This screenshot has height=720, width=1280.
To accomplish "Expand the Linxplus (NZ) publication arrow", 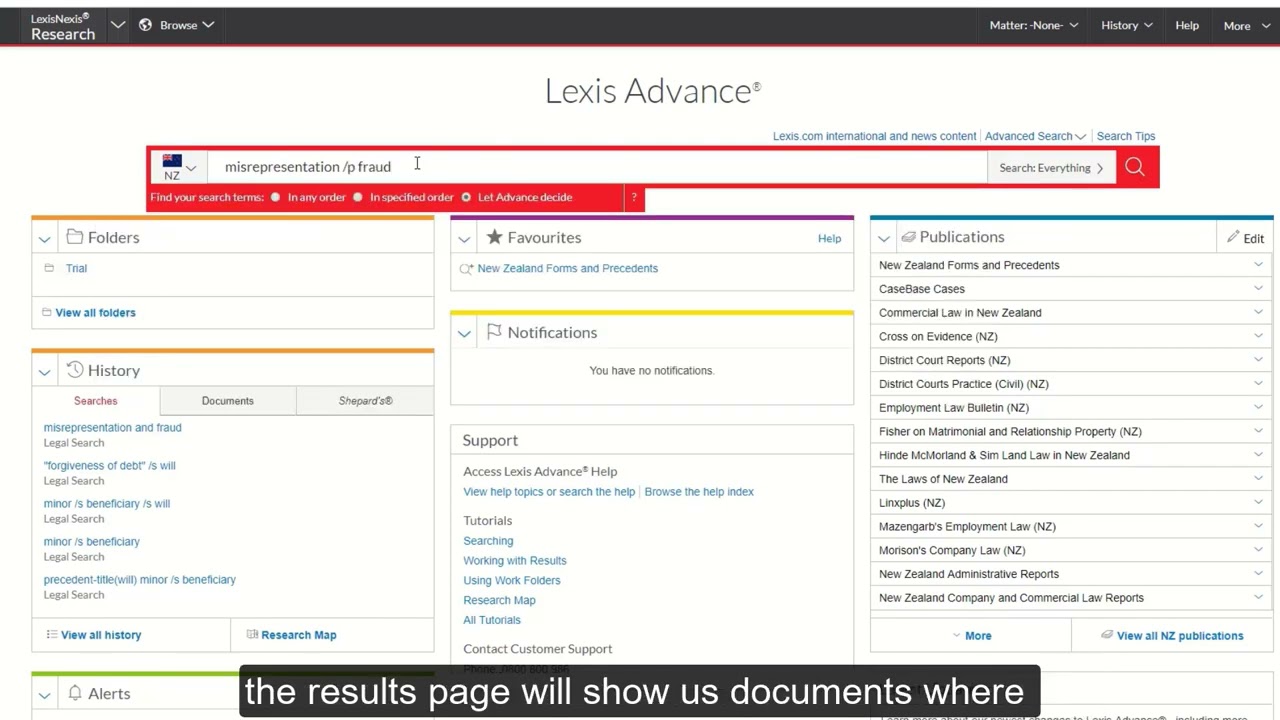I will pos(1258,502).
